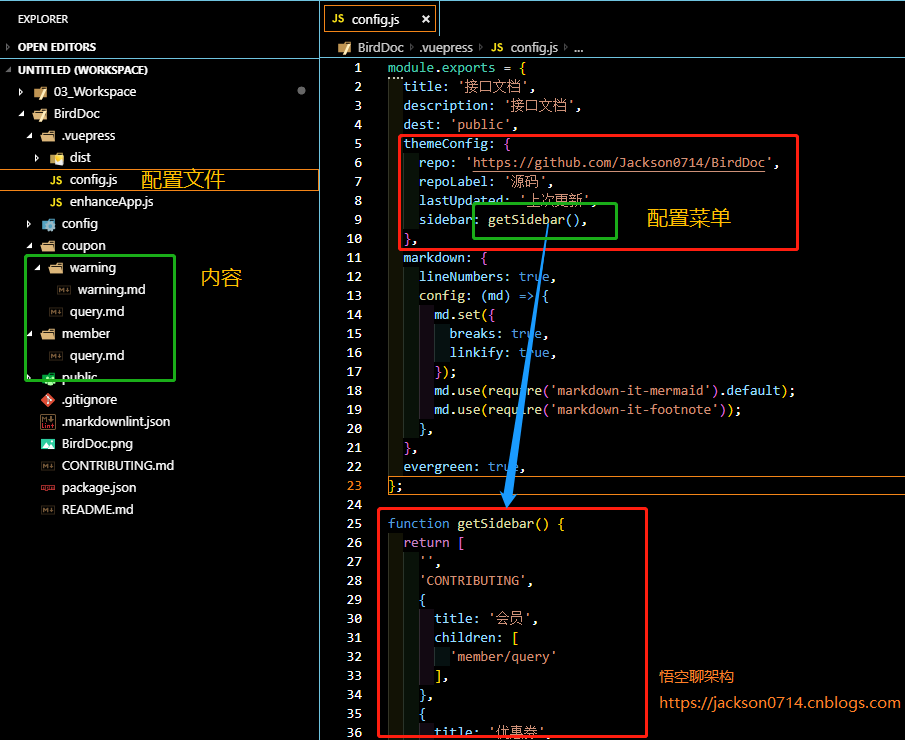Click the lint icon beside .markdownlint.json

click(48, 422)
